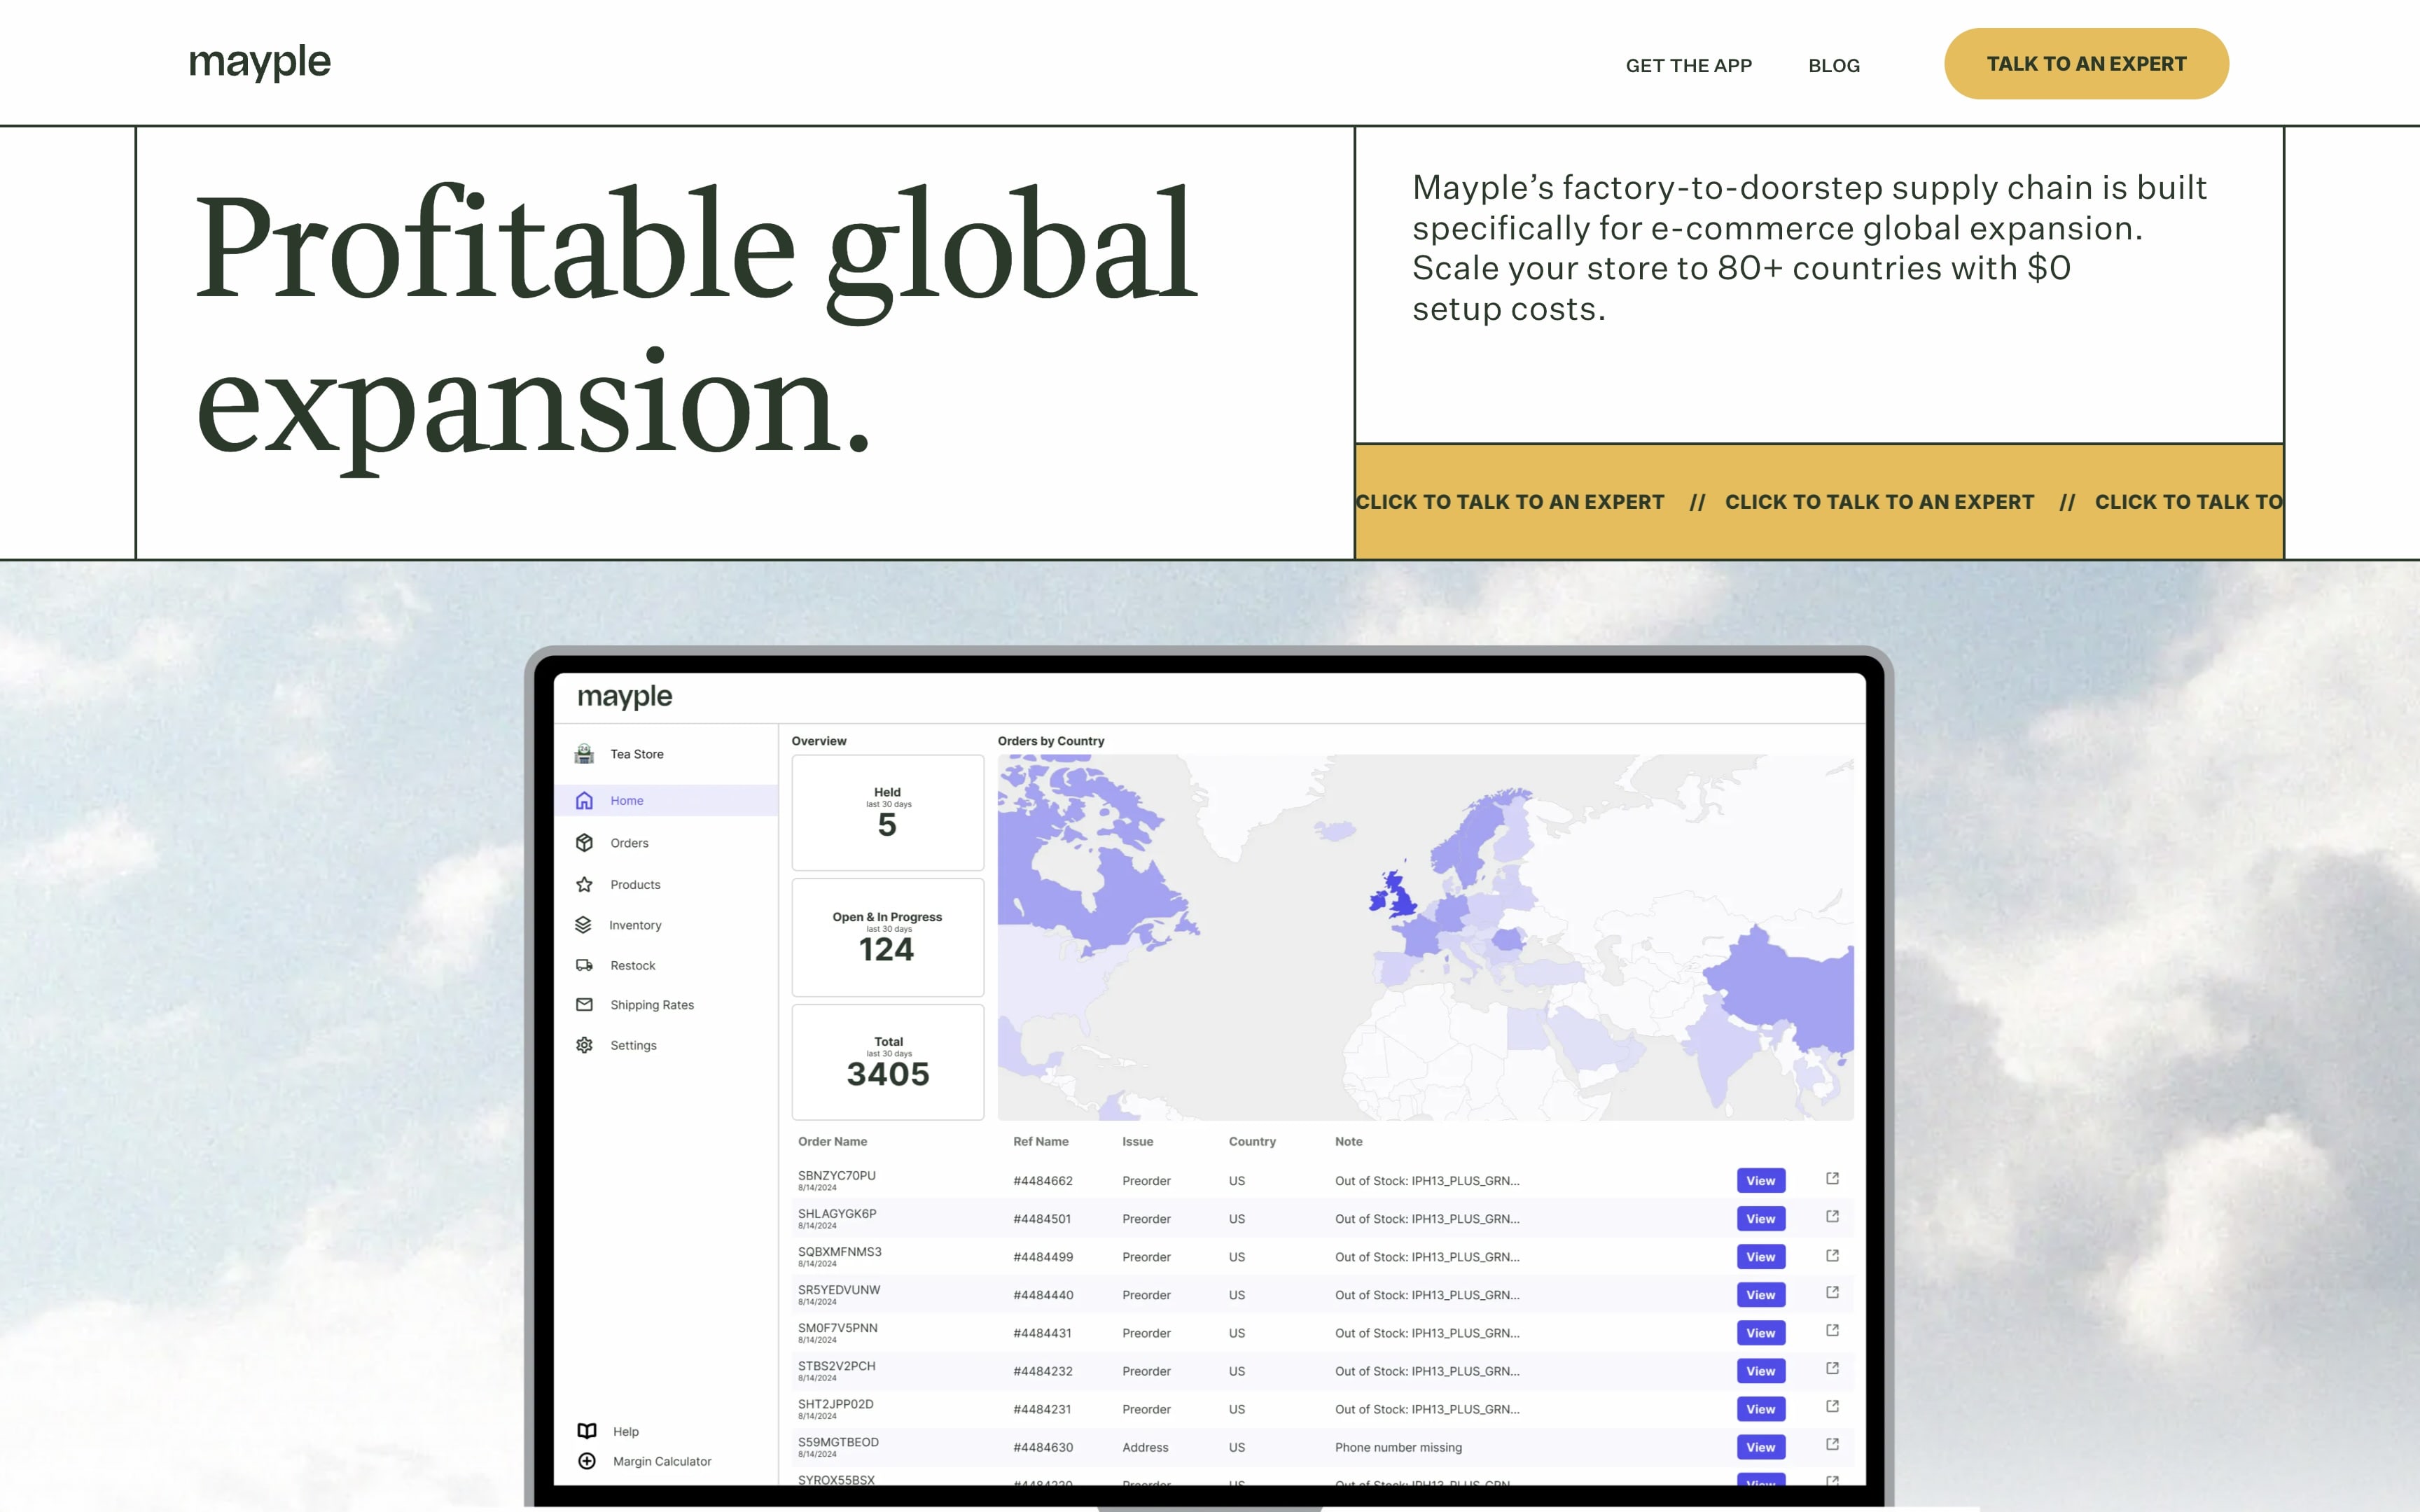Screen dimensions: 2420x1512
Task: Open Settings label in dashboard sidebar
Action: coord(633,1046)
